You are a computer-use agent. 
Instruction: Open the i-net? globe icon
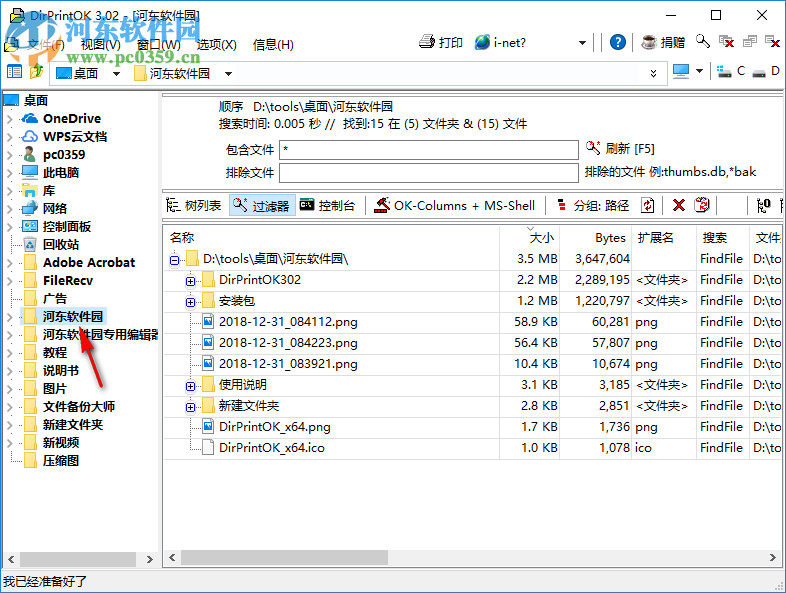coord(482,42)
